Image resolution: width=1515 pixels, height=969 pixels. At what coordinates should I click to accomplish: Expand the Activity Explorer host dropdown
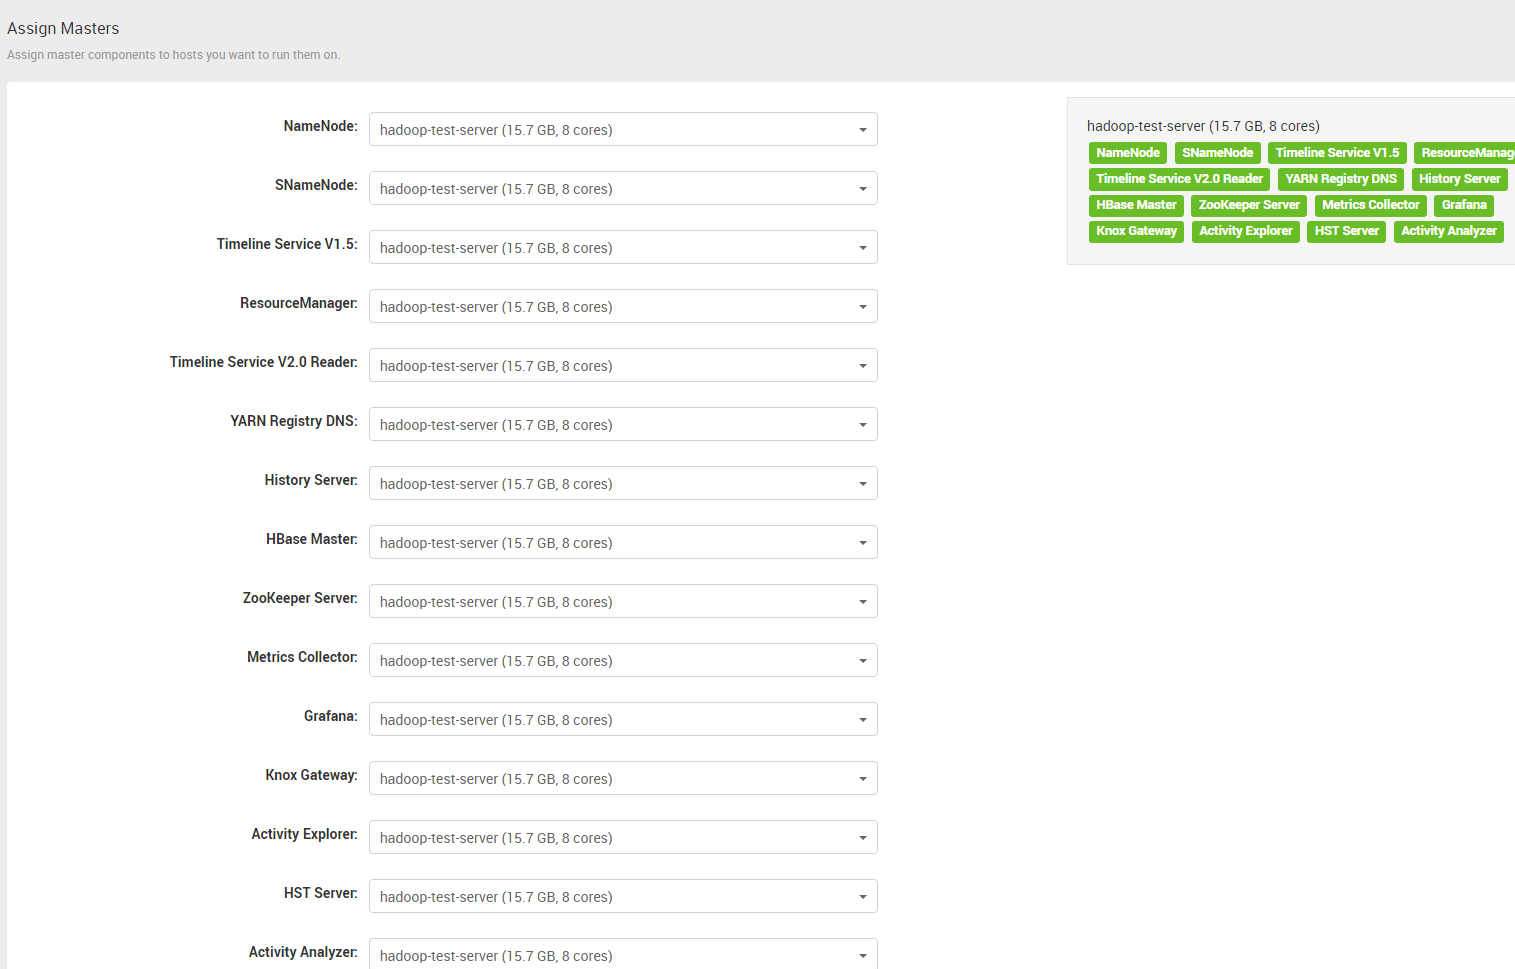pyautogui.click(x=622, y=838)
